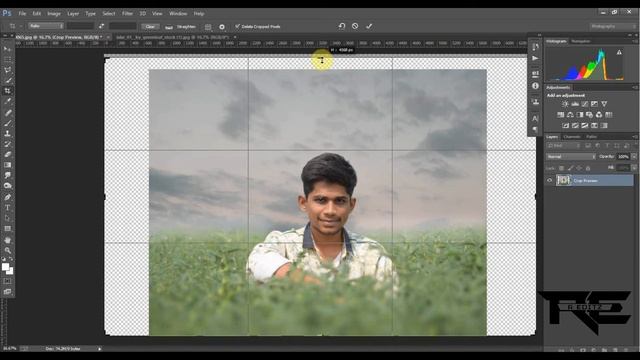Open the Crop tool preset picker
640x360 pixels.
tap(16, 26)
